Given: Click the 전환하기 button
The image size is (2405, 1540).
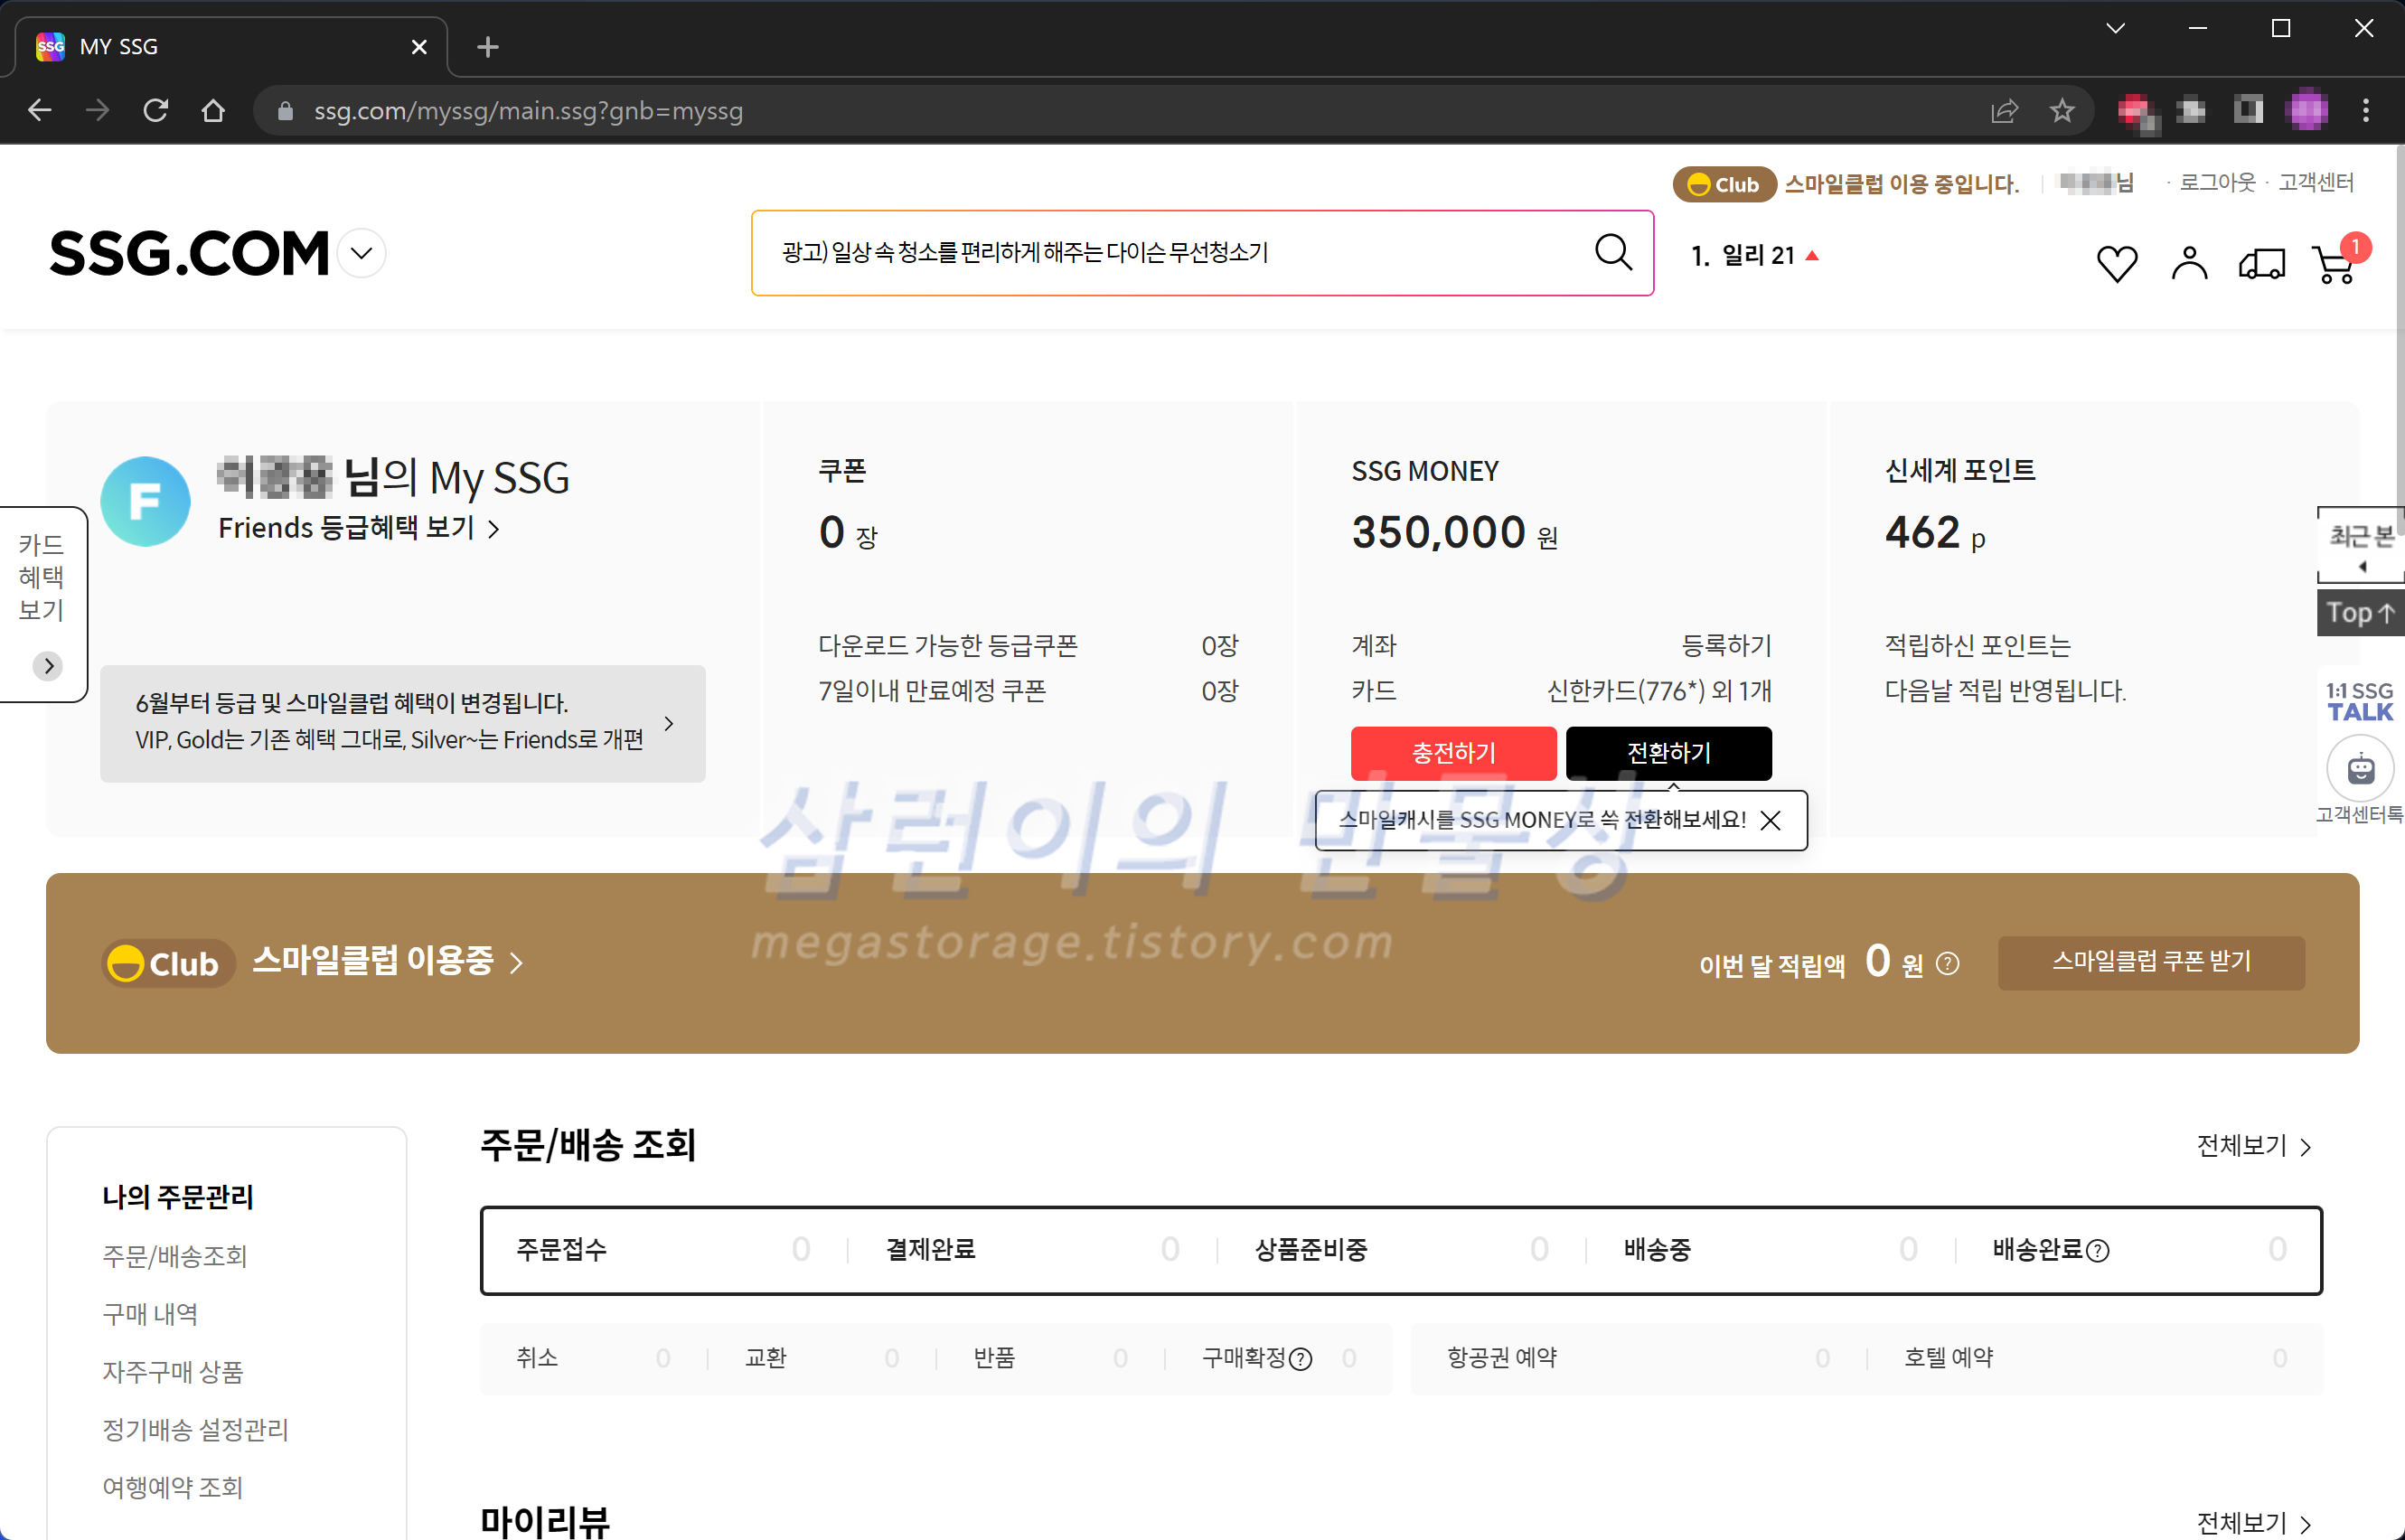Looking at the screenshot, I should [x=1668, y=752].
